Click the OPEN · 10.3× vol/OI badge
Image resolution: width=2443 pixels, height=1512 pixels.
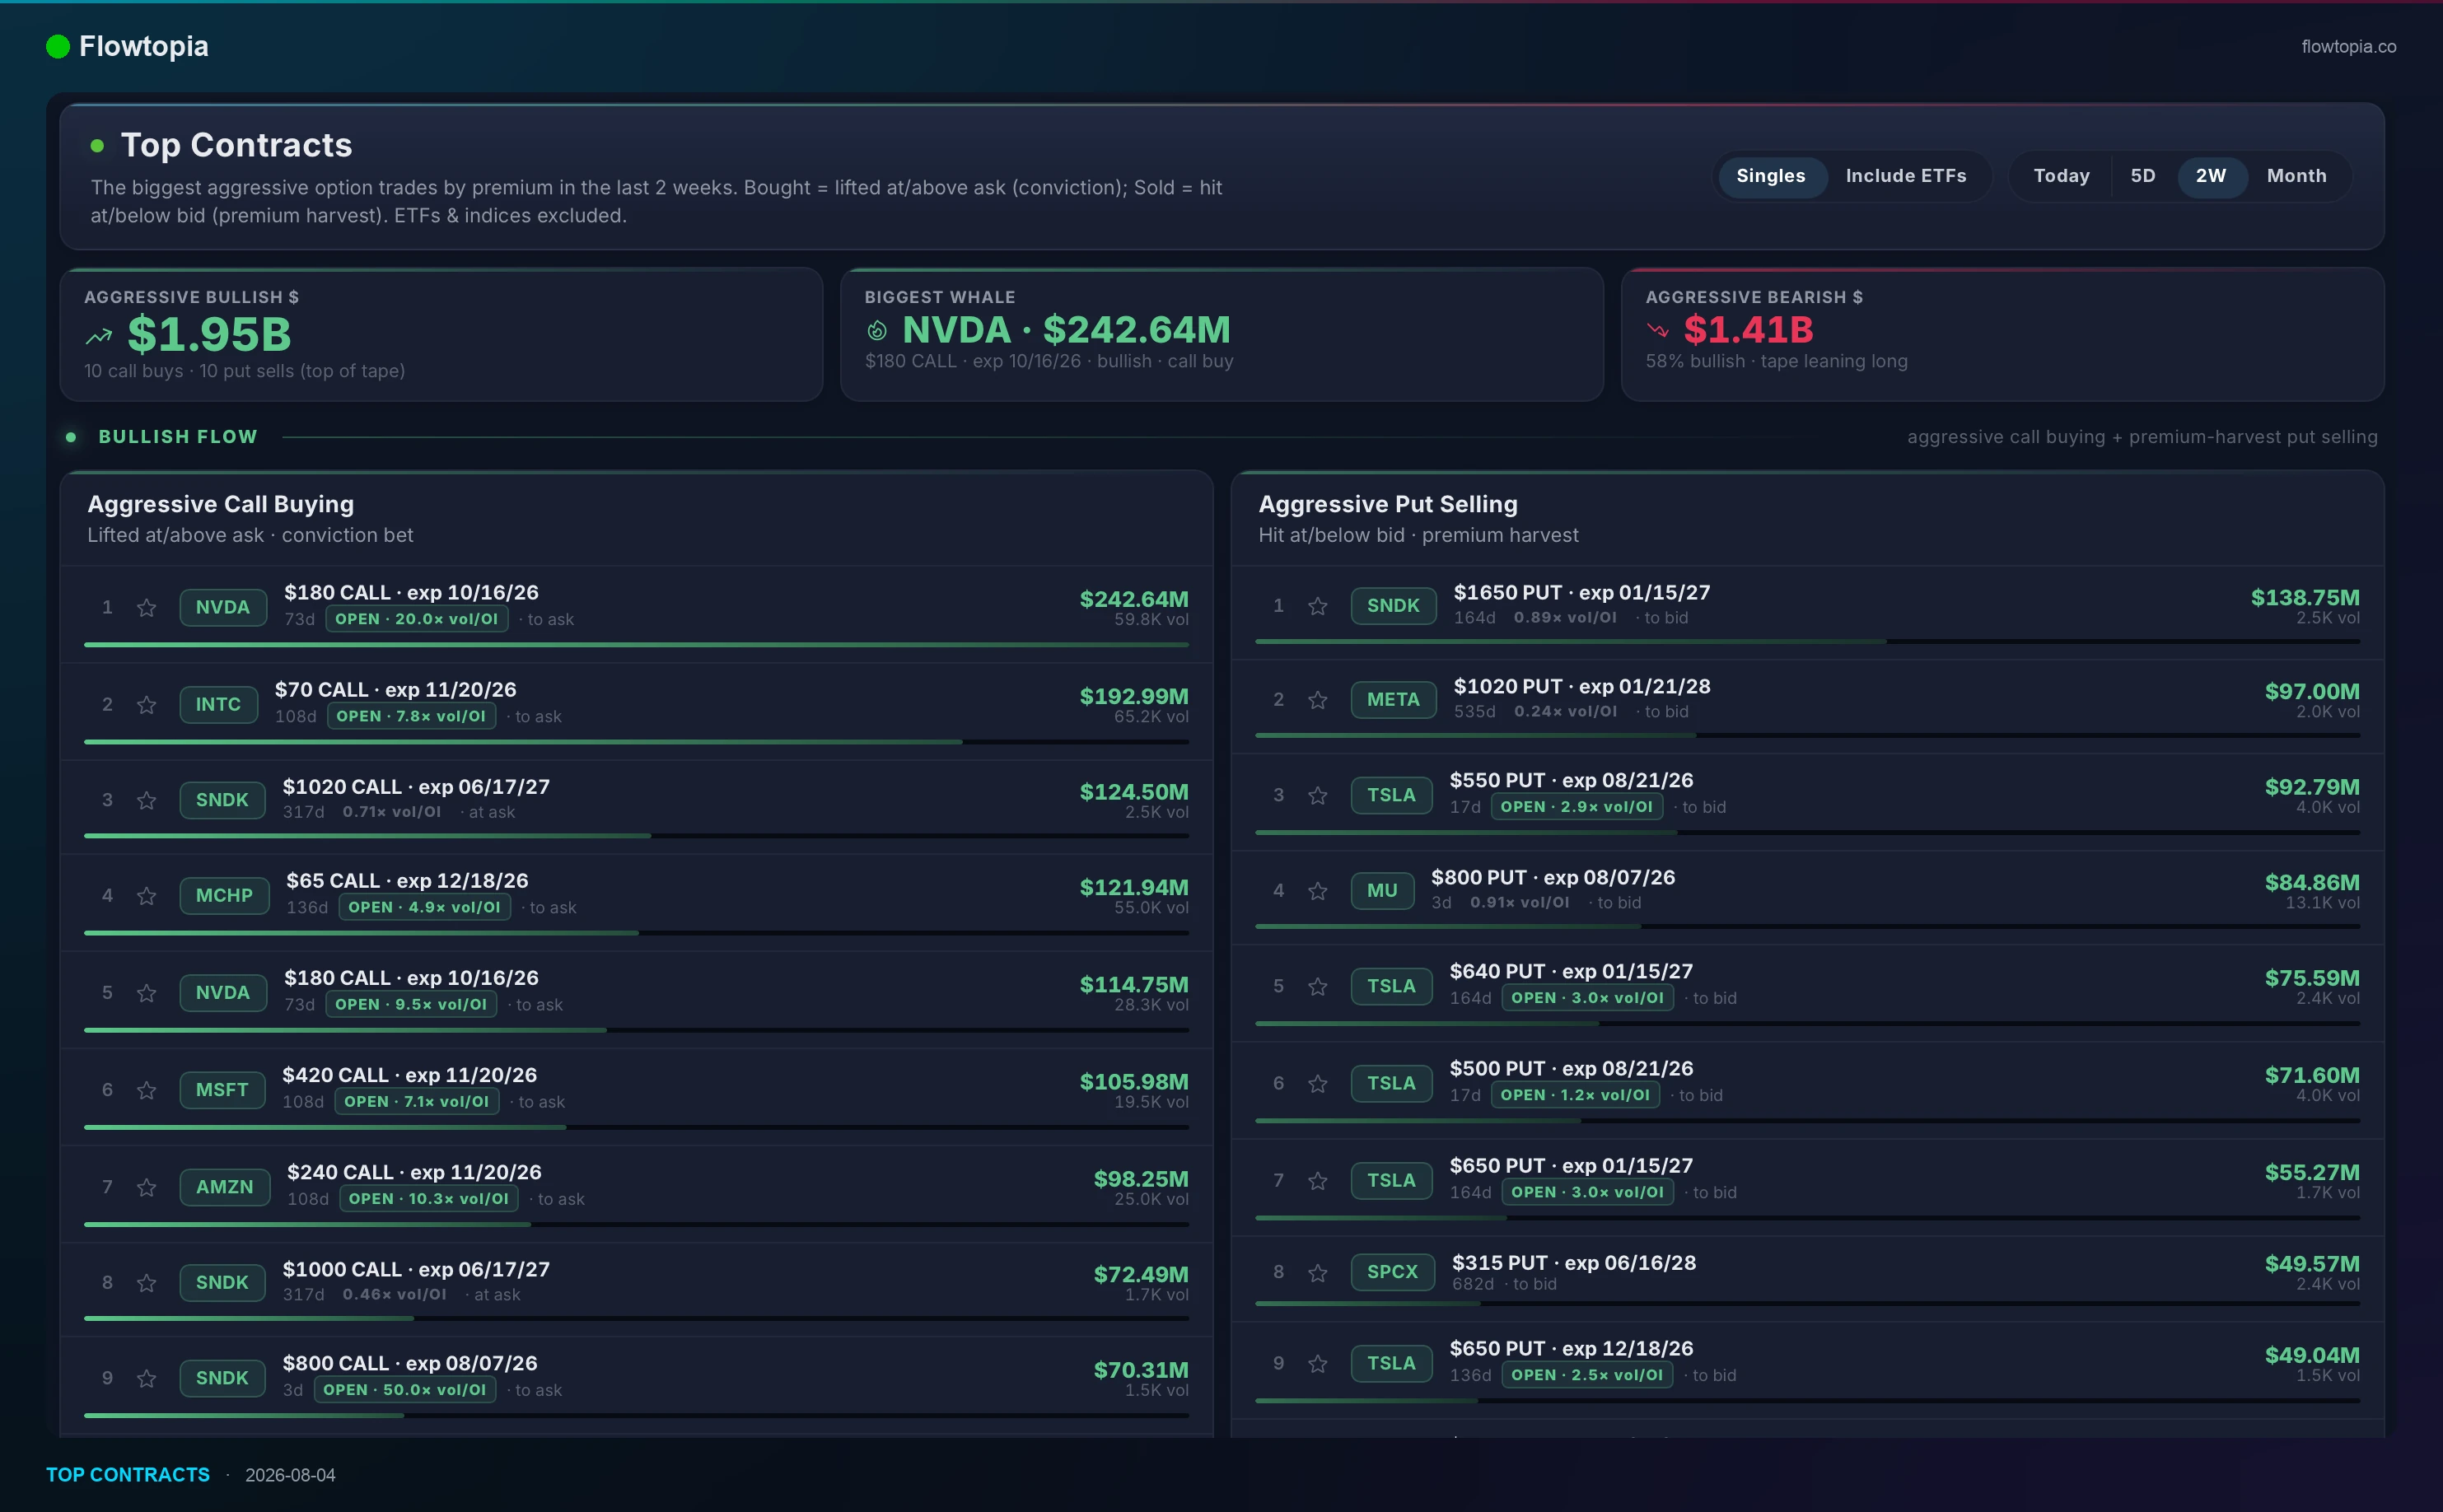pyautogui.click(x=429, y=1199)
